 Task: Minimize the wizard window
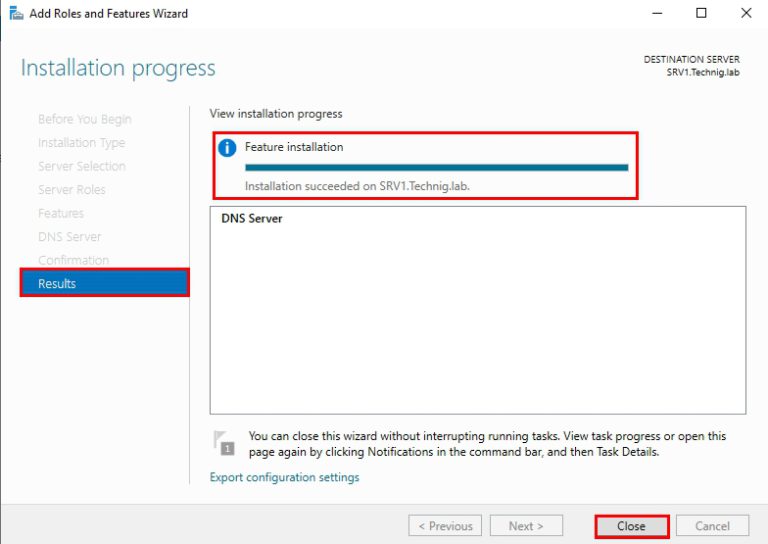(x=657, y=13)
